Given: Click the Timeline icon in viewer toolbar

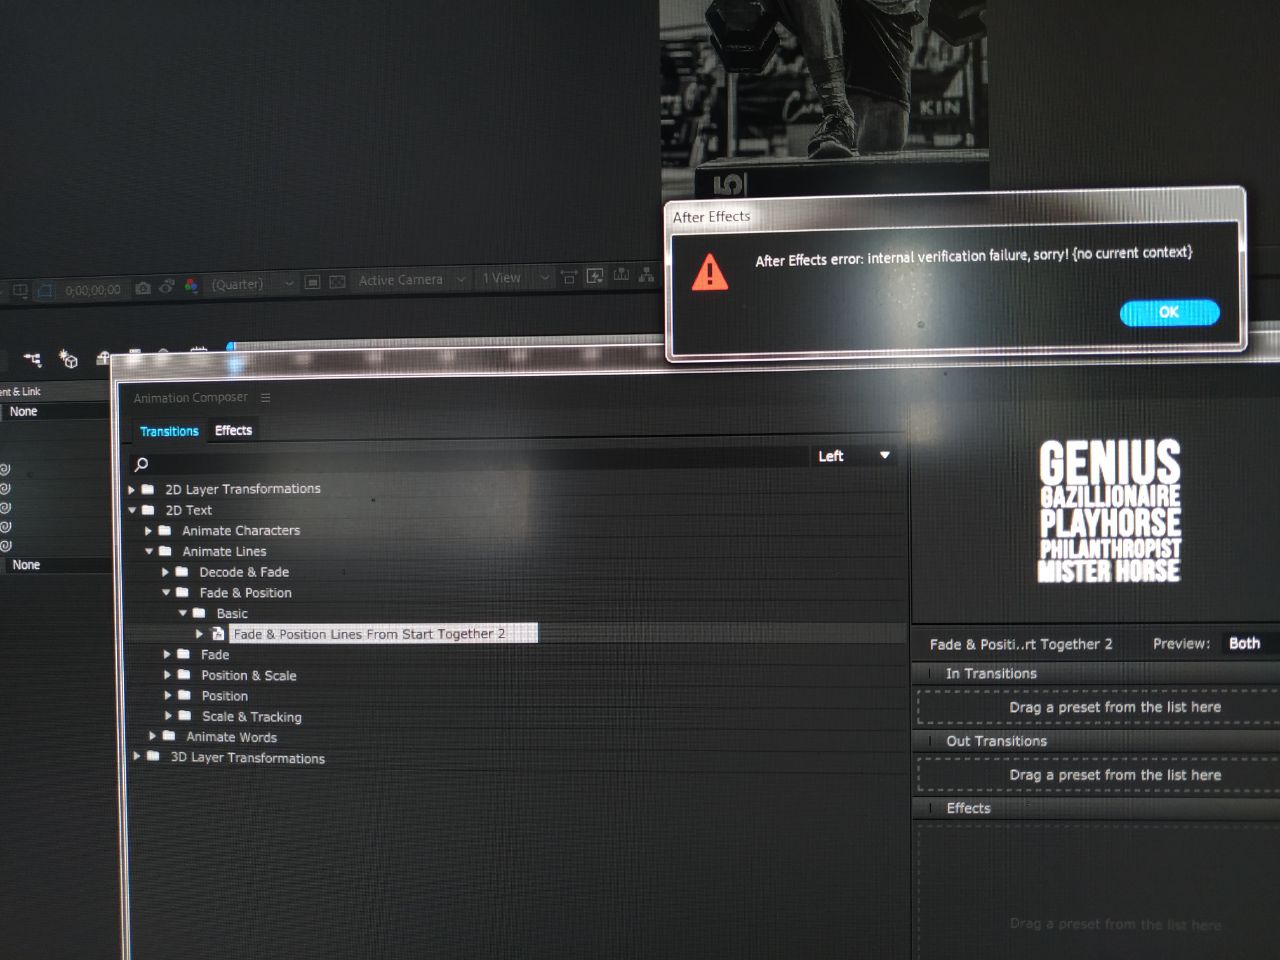Looking at the screenshot, I should coord(621,275).
